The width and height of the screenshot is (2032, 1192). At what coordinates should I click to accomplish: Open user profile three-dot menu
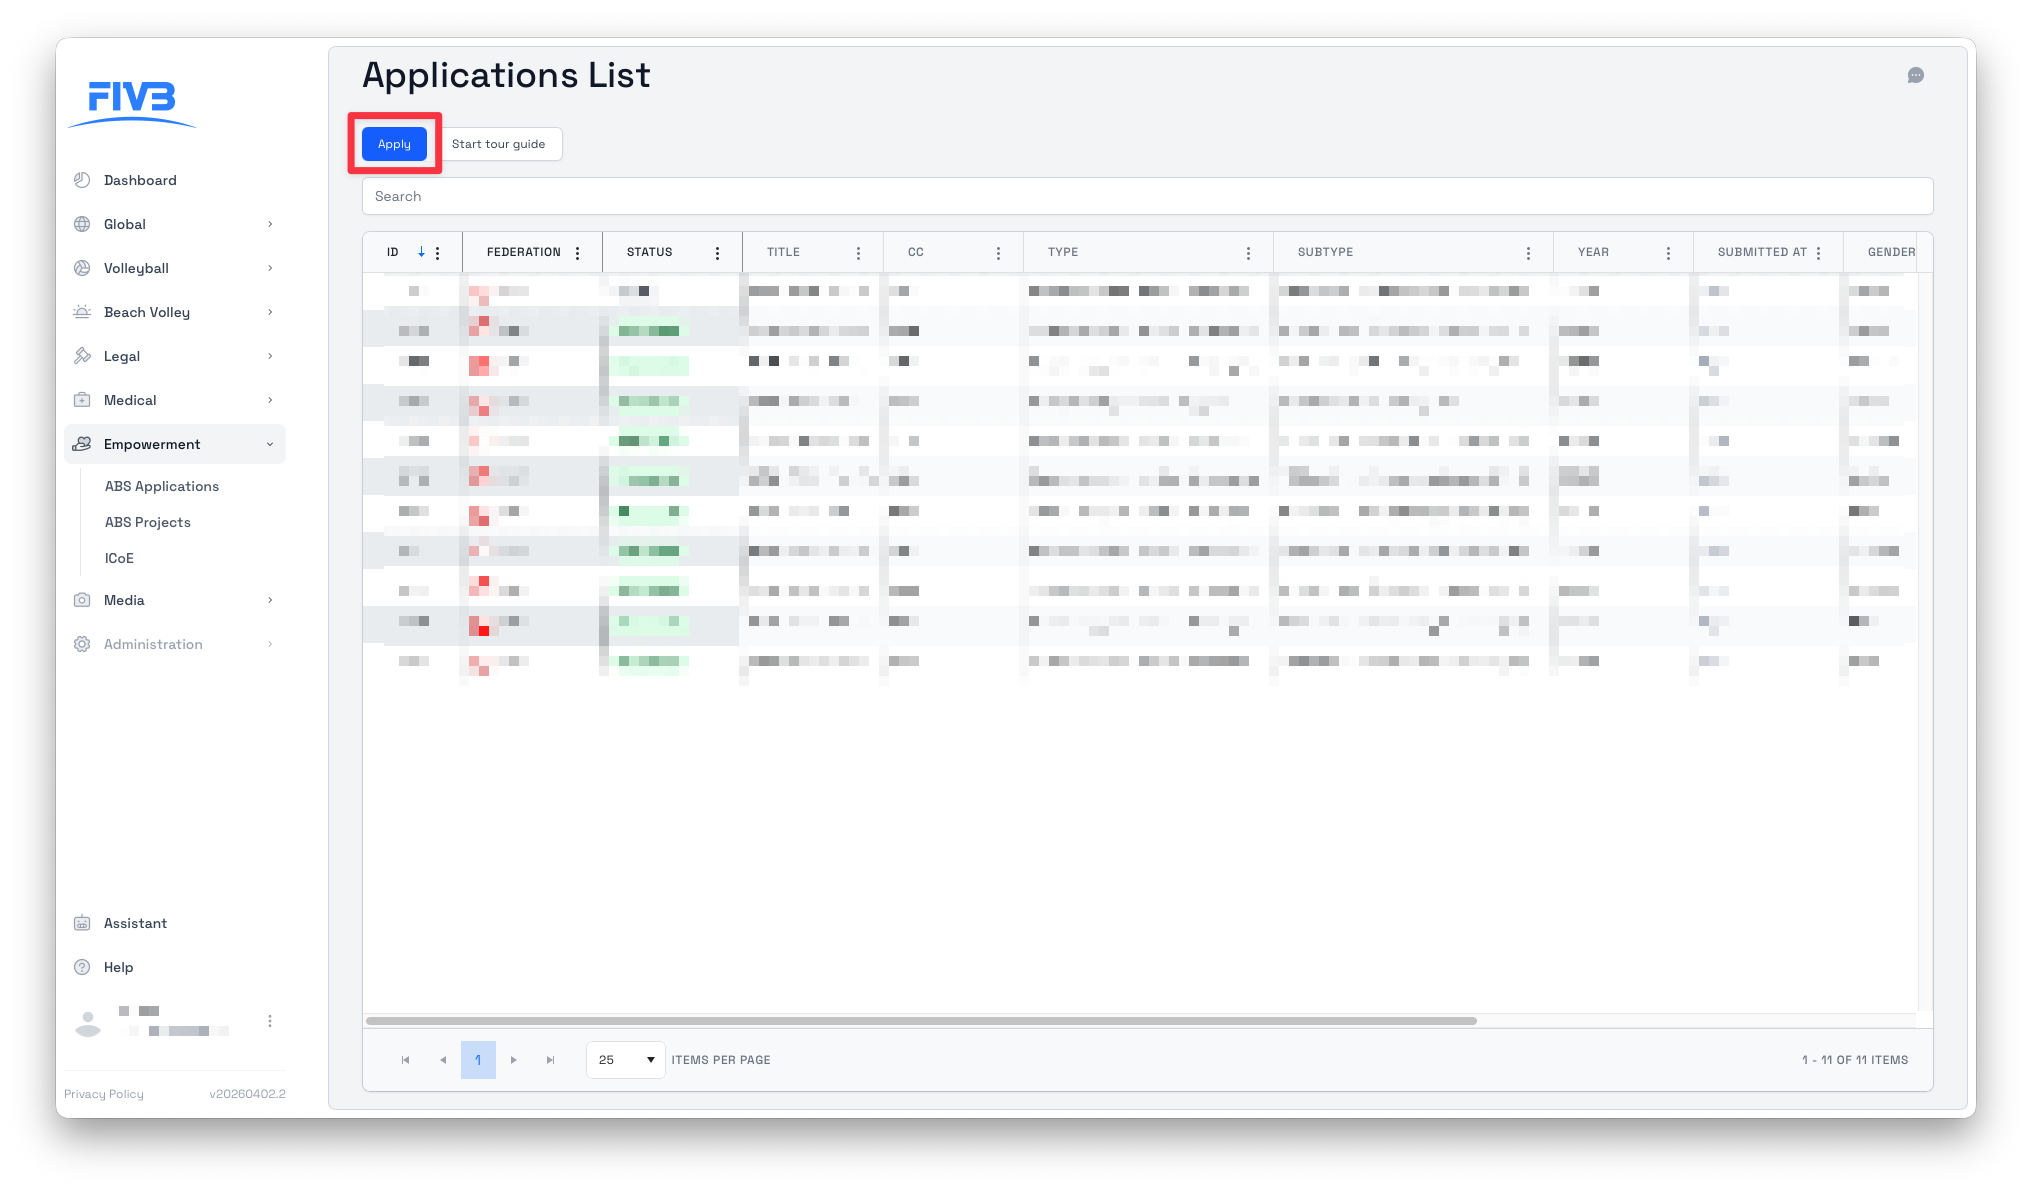click(269, 1021)
